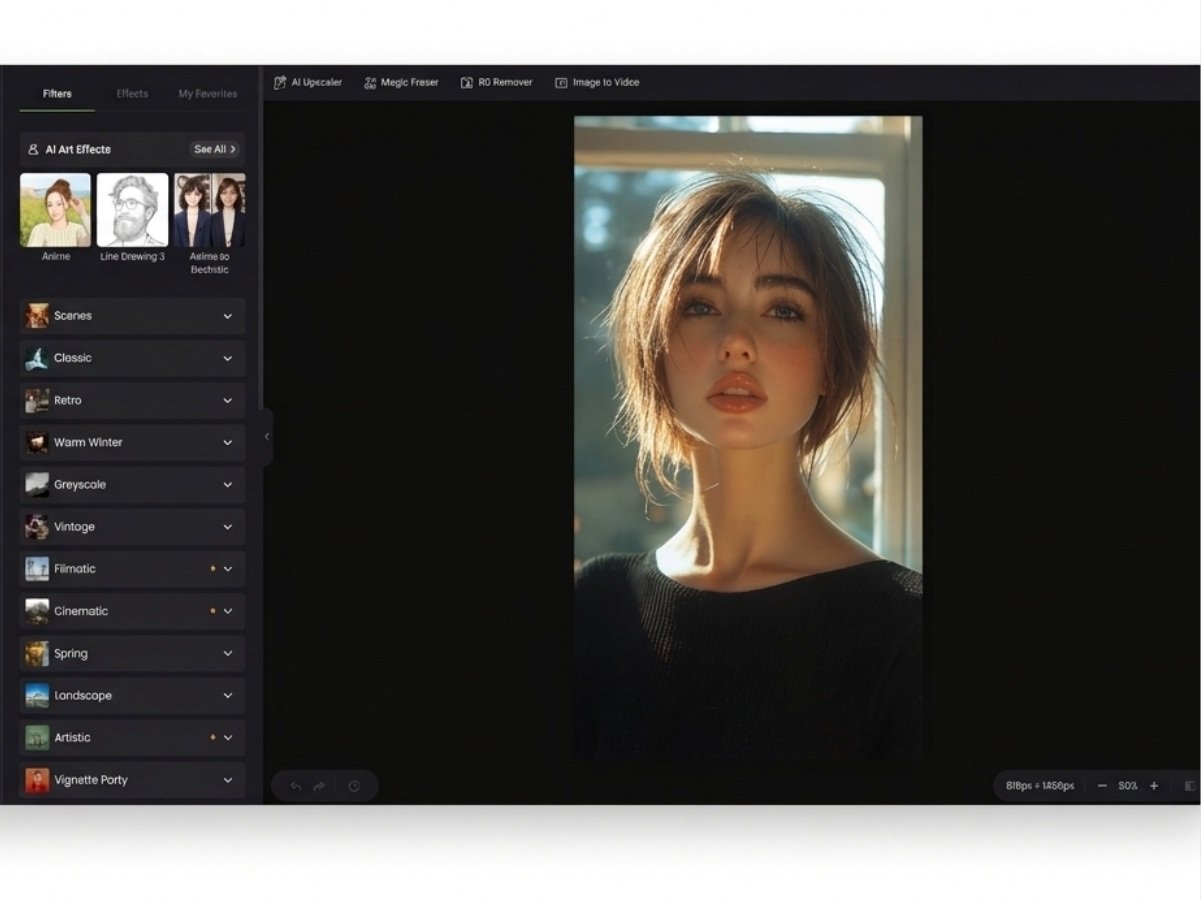Screen dimensions: 1201x900
Task: Expand the Spring filter category
Action: coord(132,654)
